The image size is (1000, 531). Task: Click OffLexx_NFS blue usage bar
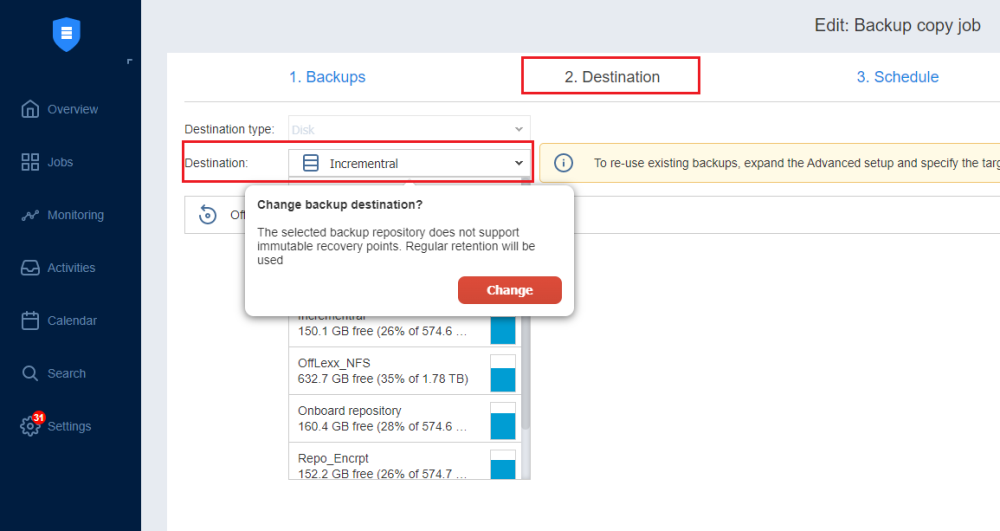click(x=503, y=374)
